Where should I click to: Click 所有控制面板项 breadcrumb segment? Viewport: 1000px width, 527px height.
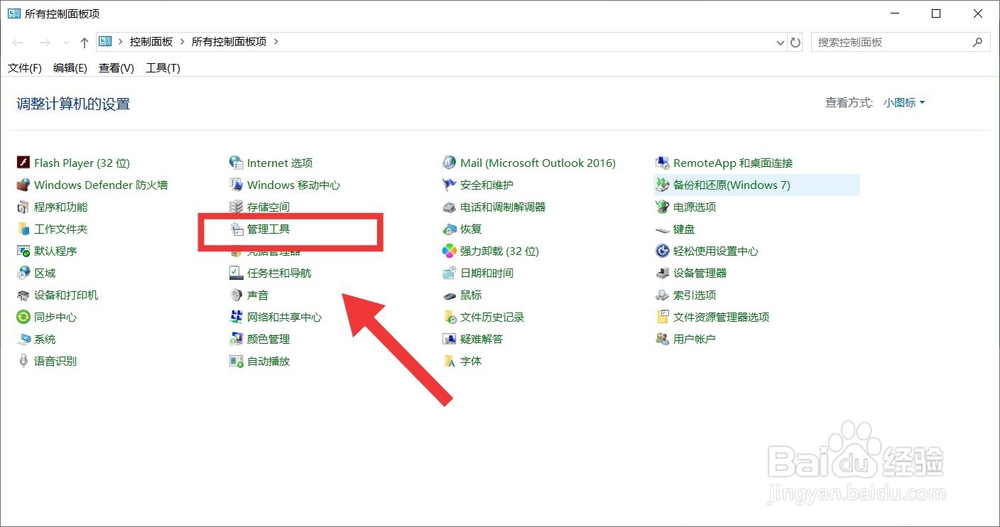(229, 41)
